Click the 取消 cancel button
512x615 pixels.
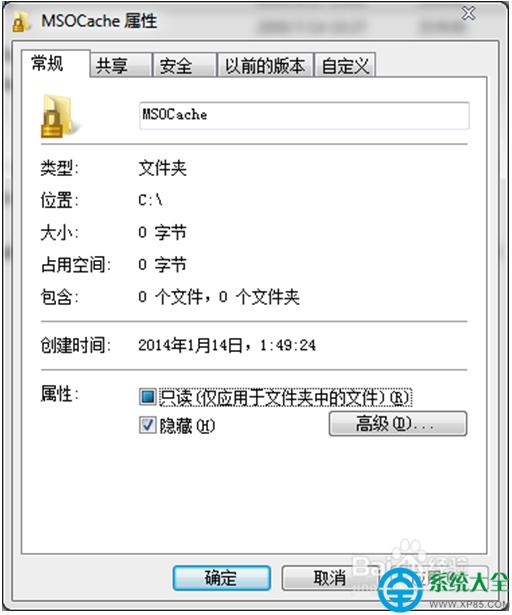click(330, 578)
